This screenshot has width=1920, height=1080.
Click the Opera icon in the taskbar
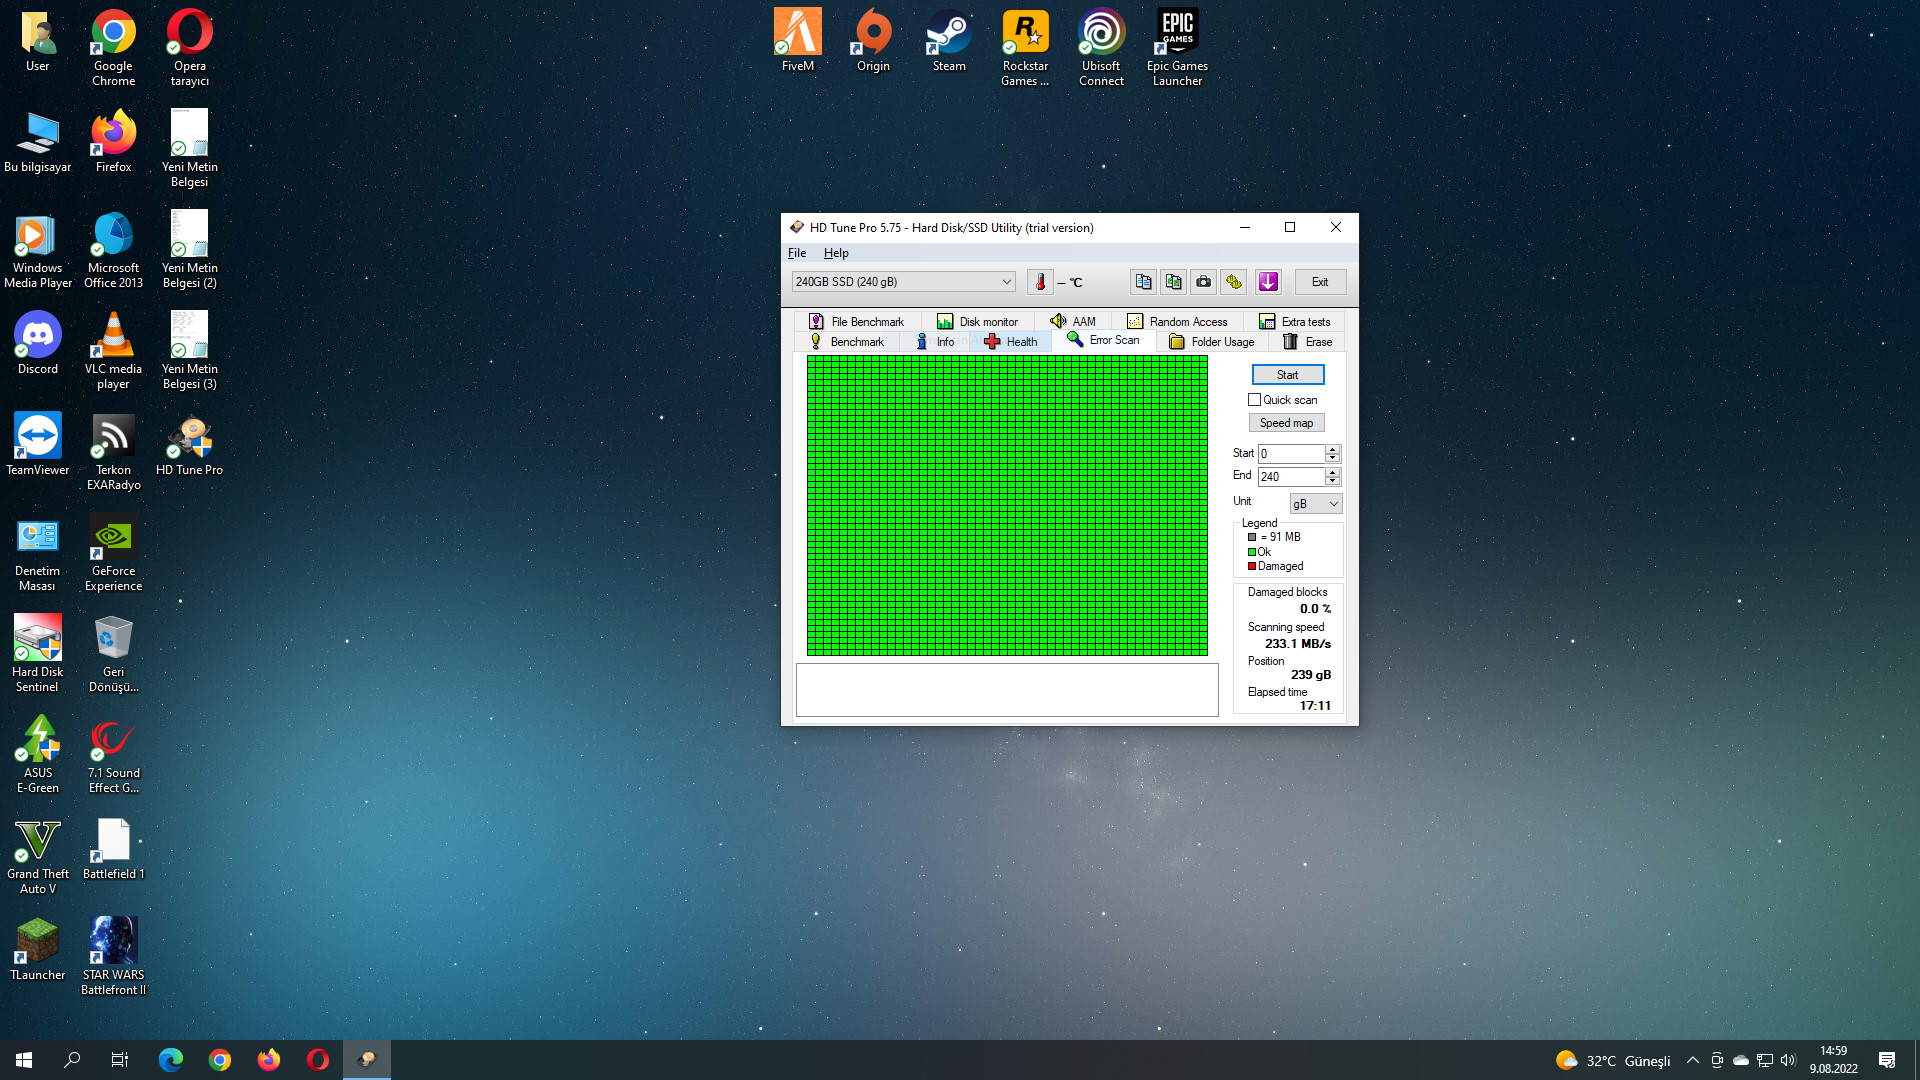coord(317,1060)
